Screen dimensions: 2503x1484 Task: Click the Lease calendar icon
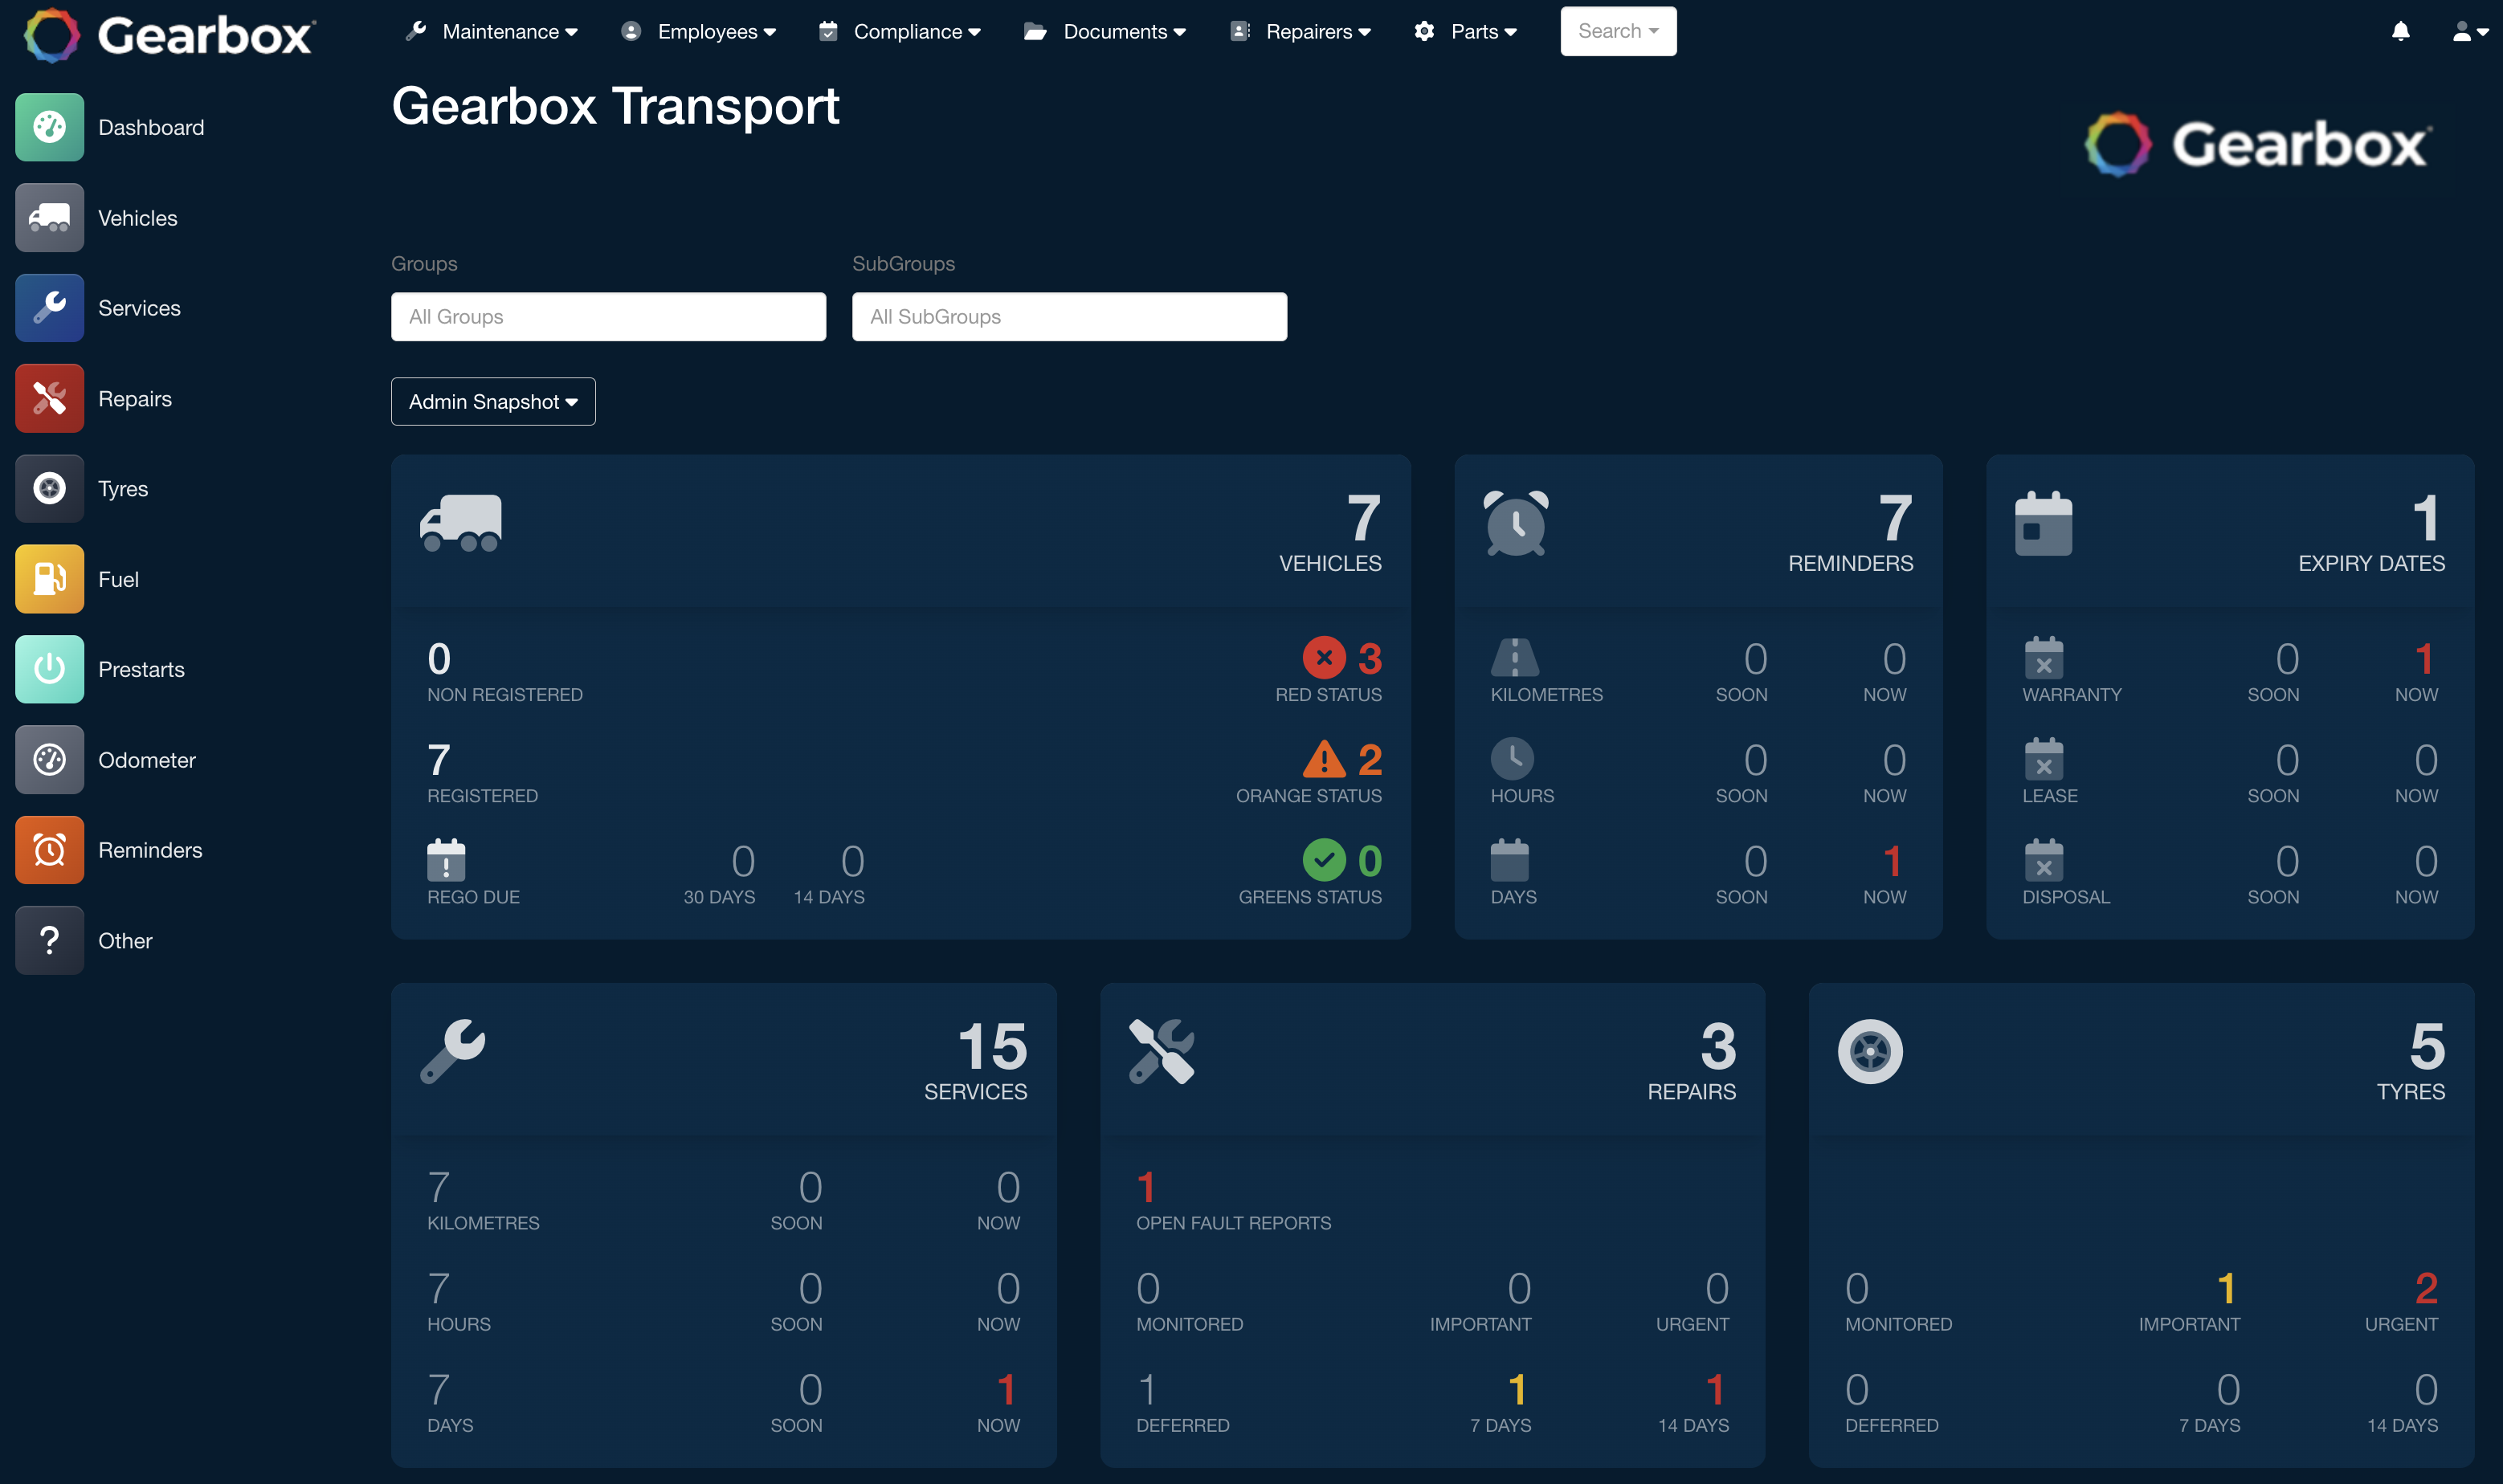2044,758
